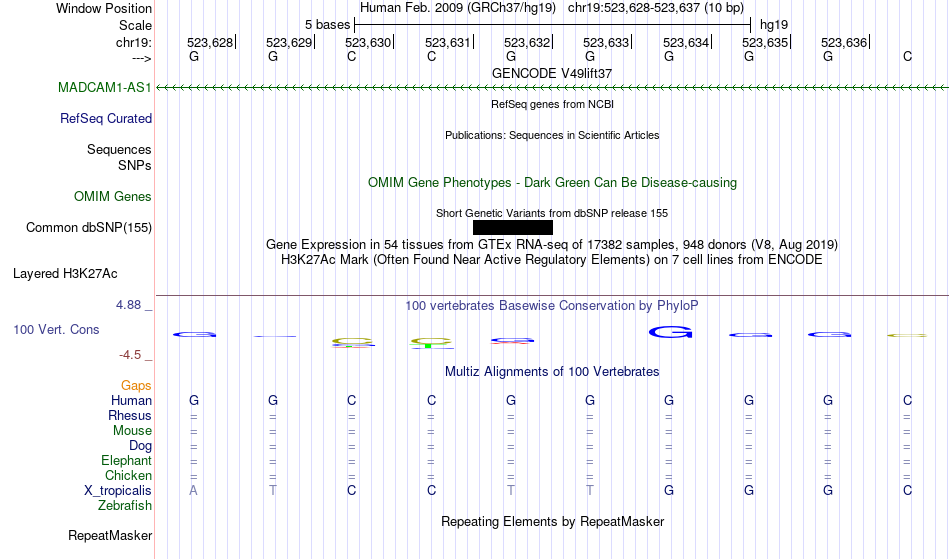950x559 pixels.
Task: Click the Elephant species row label
Action: click(127, 460)
